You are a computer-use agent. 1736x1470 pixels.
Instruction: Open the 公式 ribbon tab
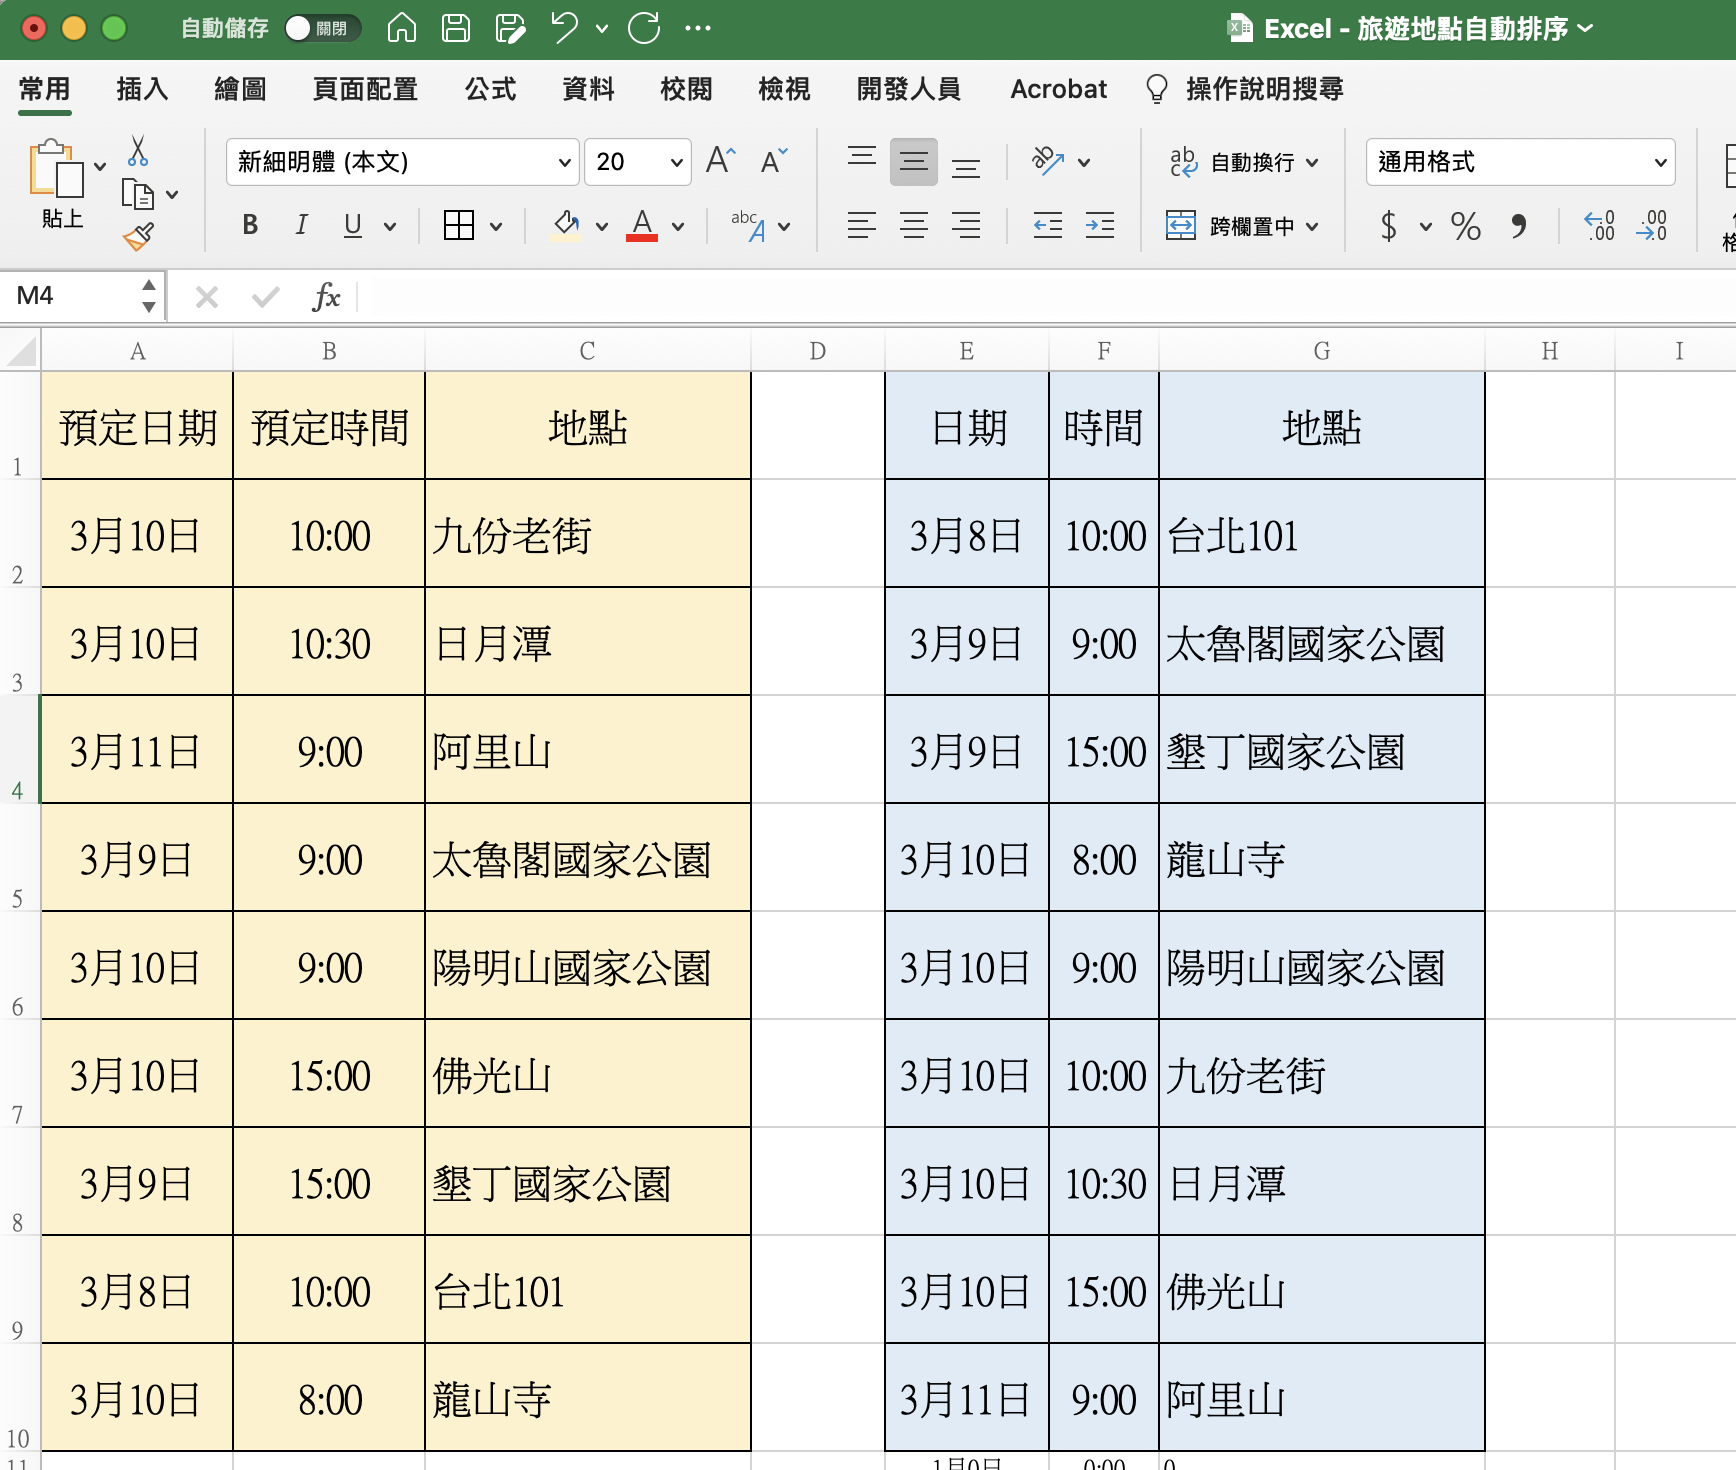490,90
